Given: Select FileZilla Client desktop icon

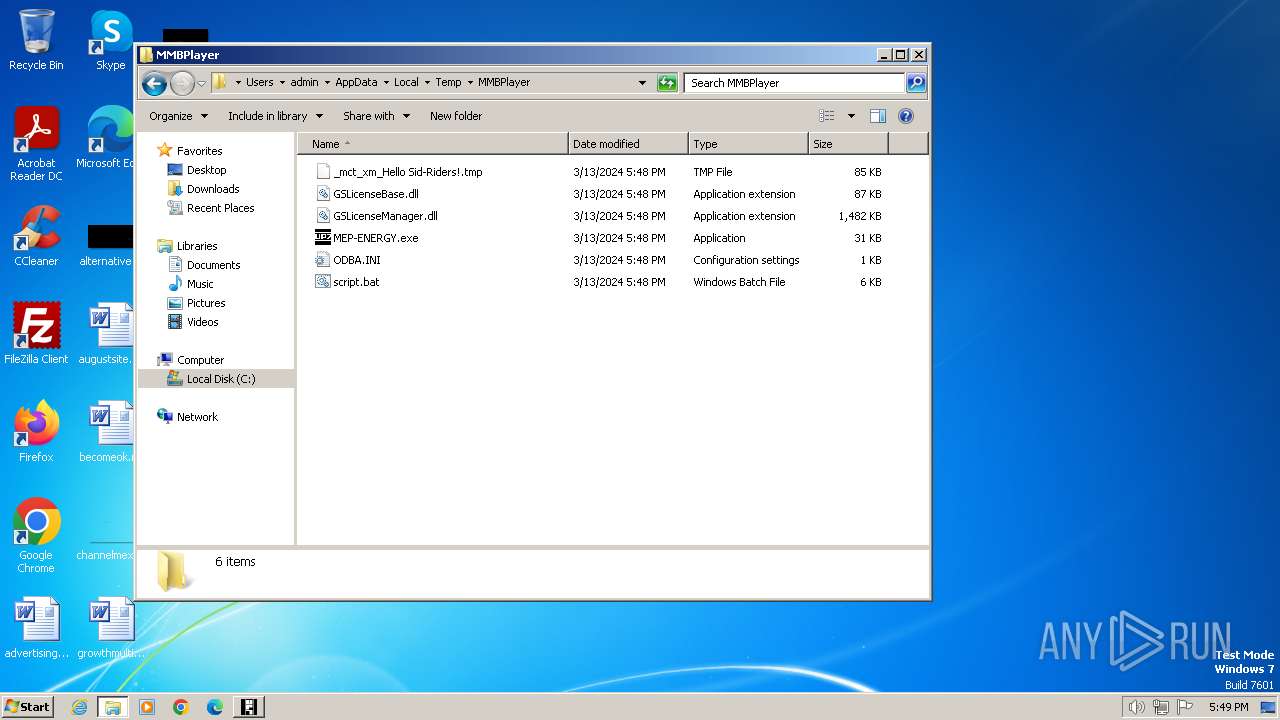Looking at the screenshot, I should coord(36,334).
